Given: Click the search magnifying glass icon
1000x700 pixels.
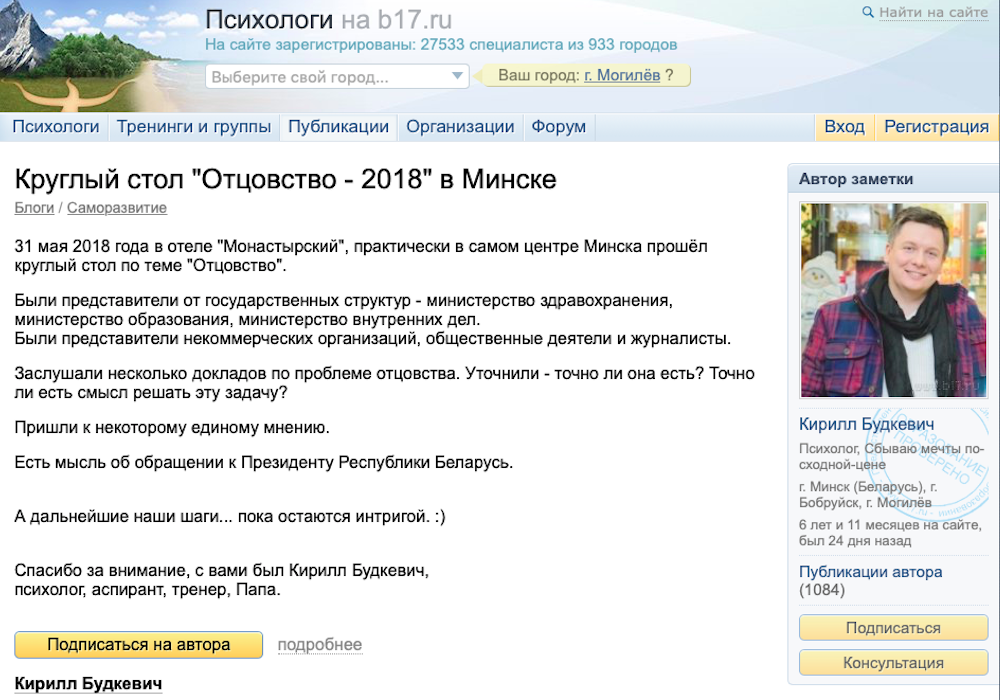Looking at the screenshot, I should pos(869,13).
